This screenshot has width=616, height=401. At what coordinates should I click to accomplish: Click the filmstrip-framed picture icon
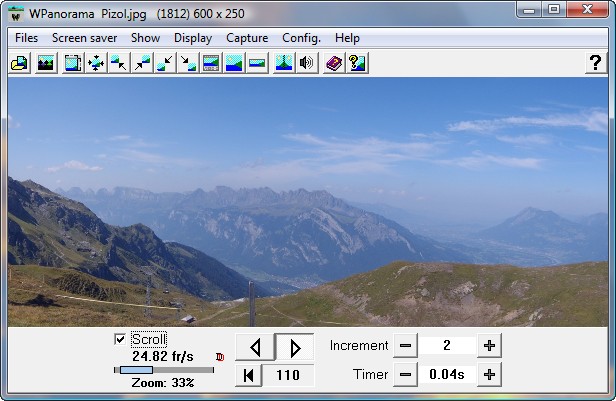pos(211,63)
